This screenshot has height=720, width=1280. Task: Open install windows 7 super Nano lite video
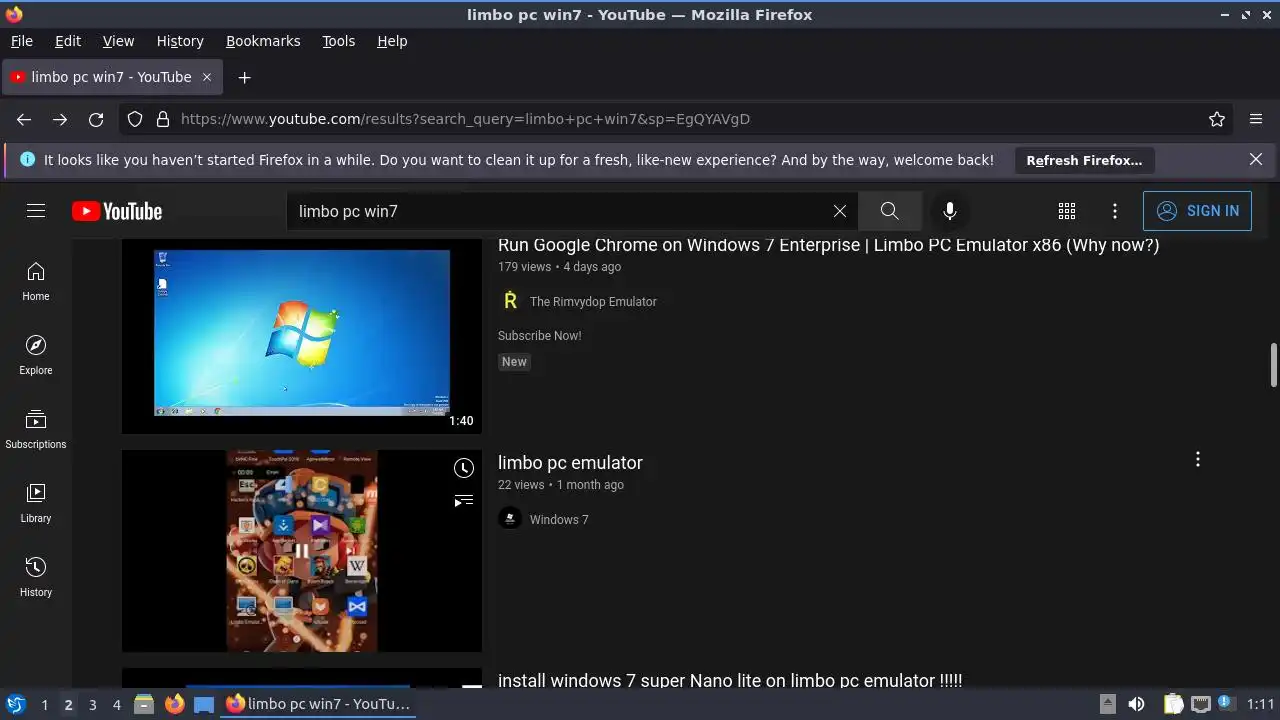(730, 681)
